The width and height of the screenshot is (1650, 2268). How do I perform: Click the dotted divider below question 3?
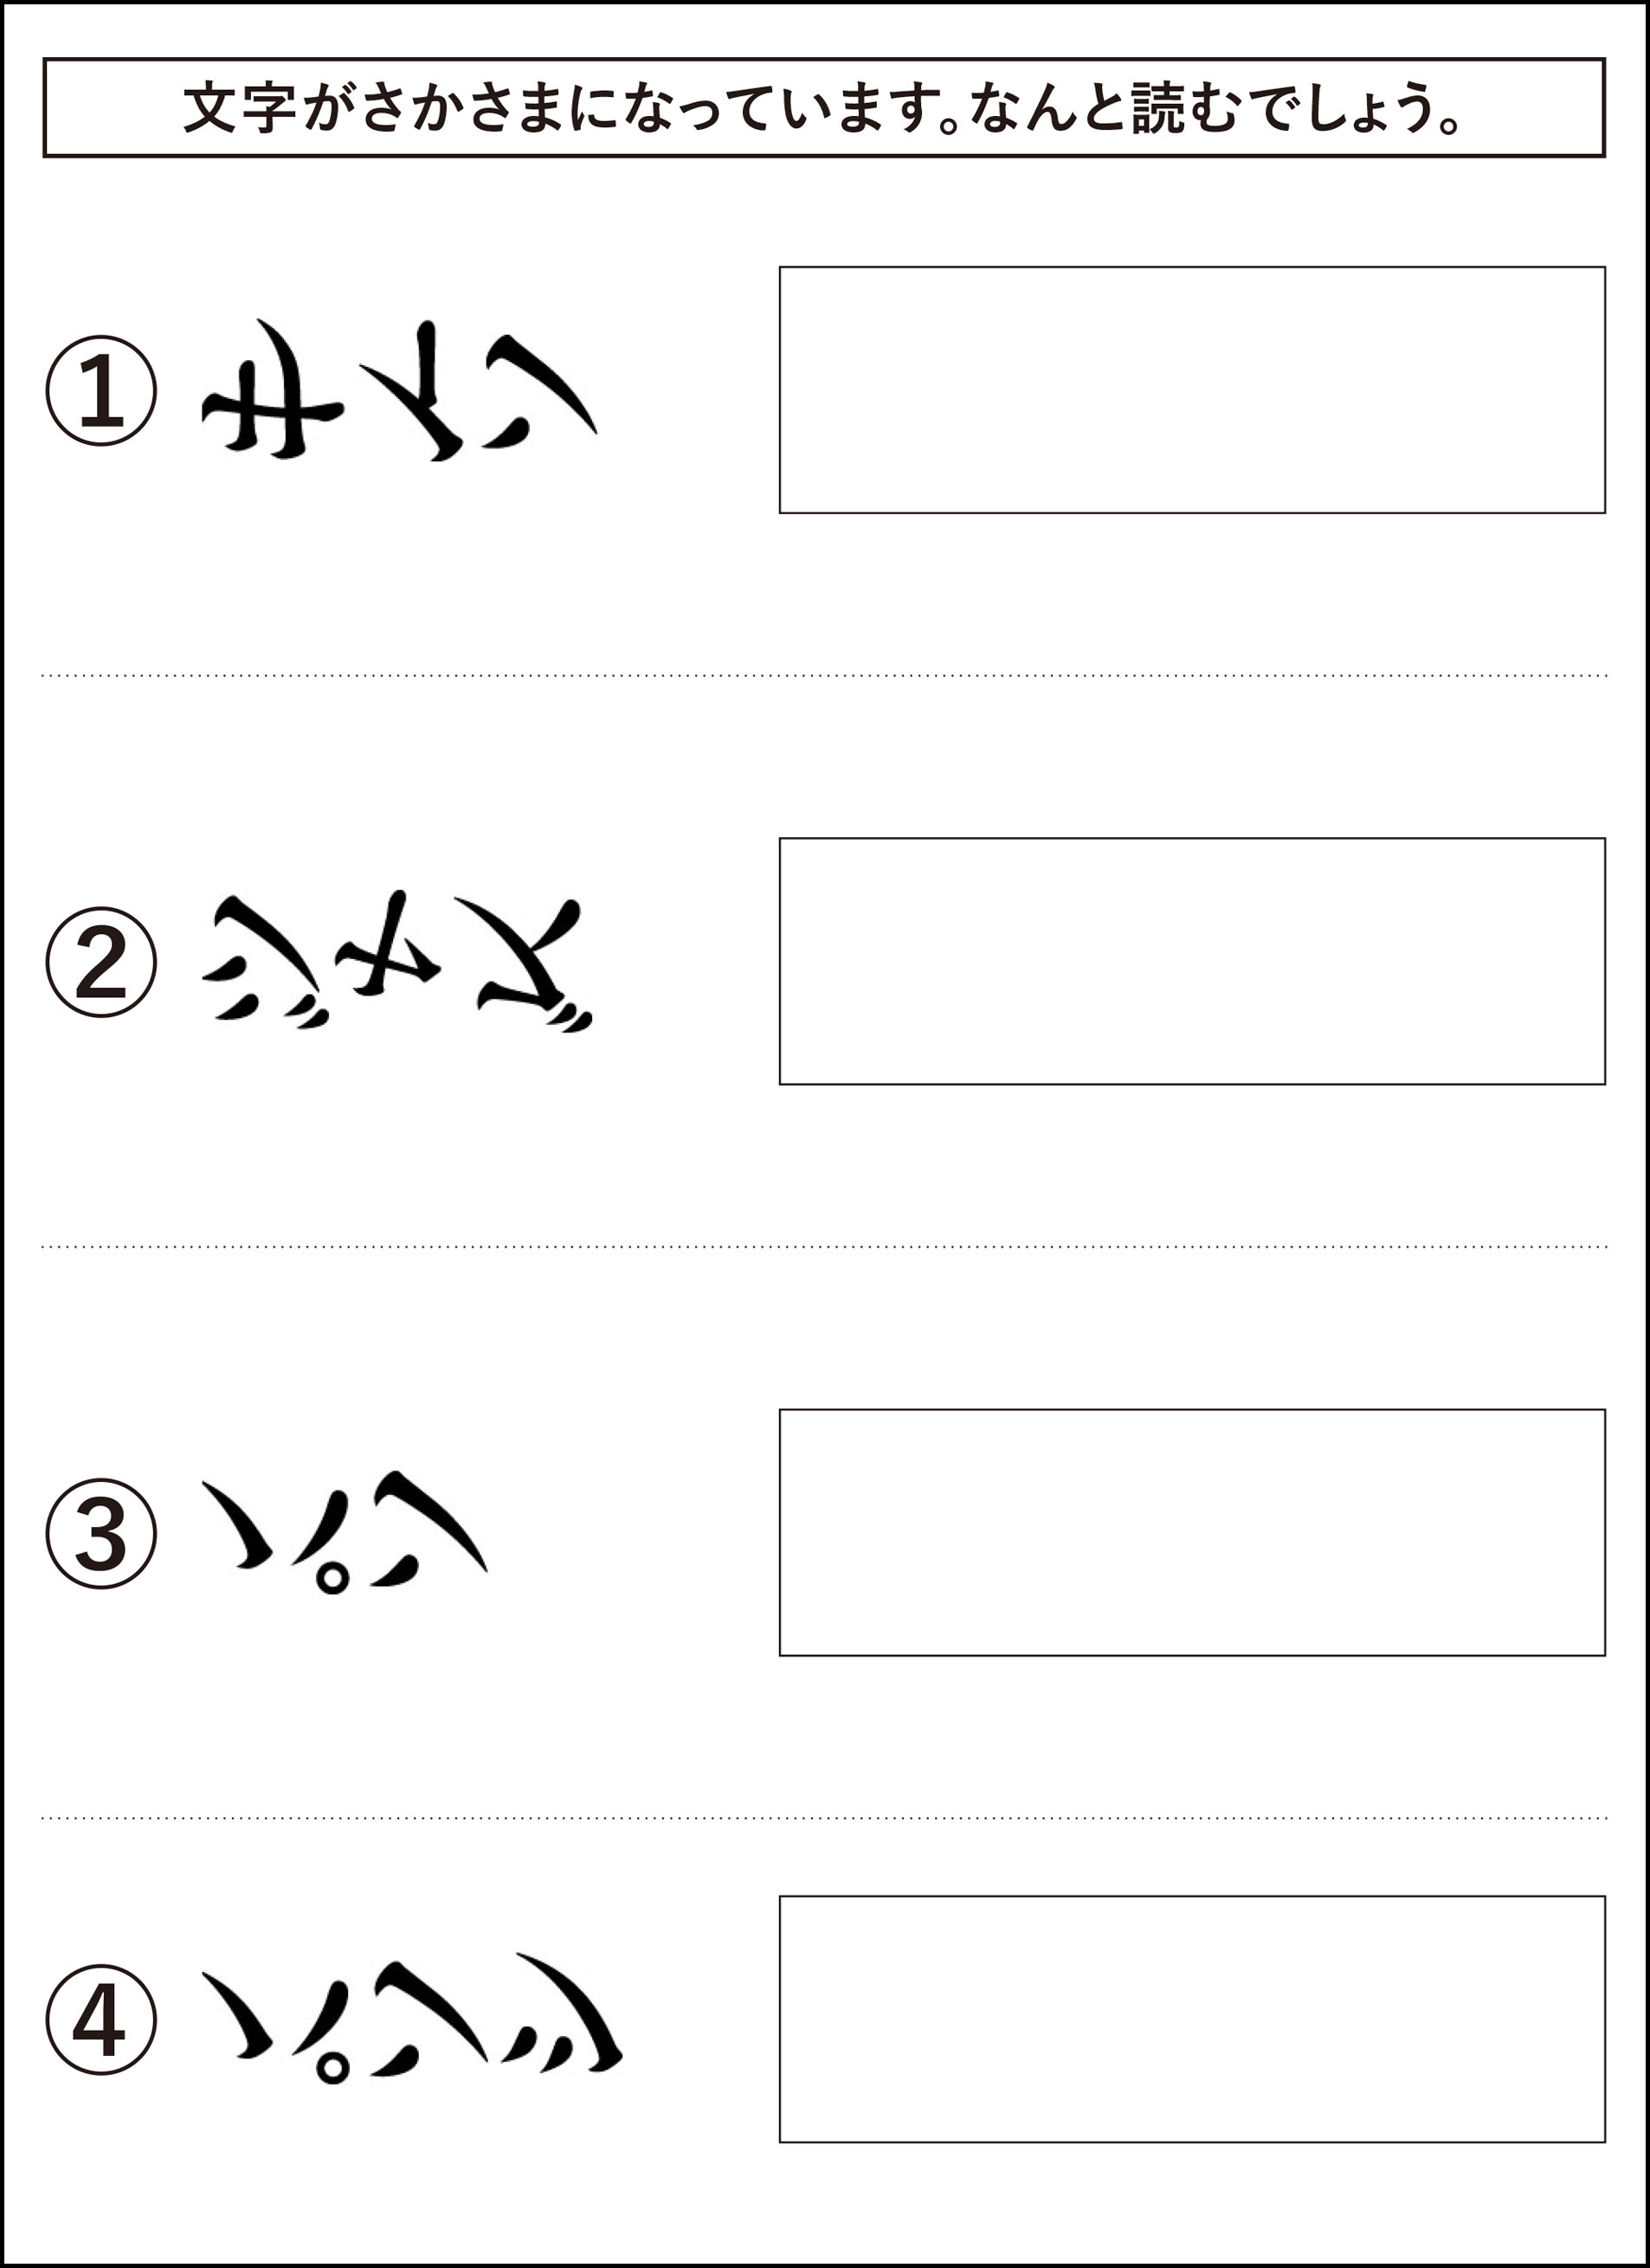(824, 1818)
